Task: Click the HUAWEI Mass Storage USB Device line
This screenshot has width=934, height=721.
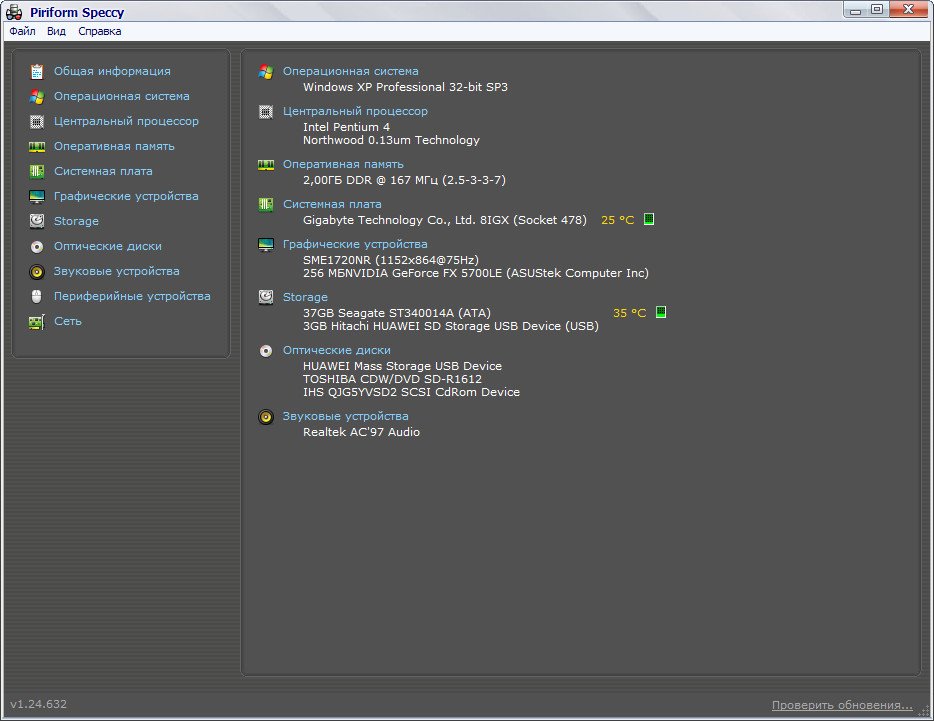Action: [402, 366]
